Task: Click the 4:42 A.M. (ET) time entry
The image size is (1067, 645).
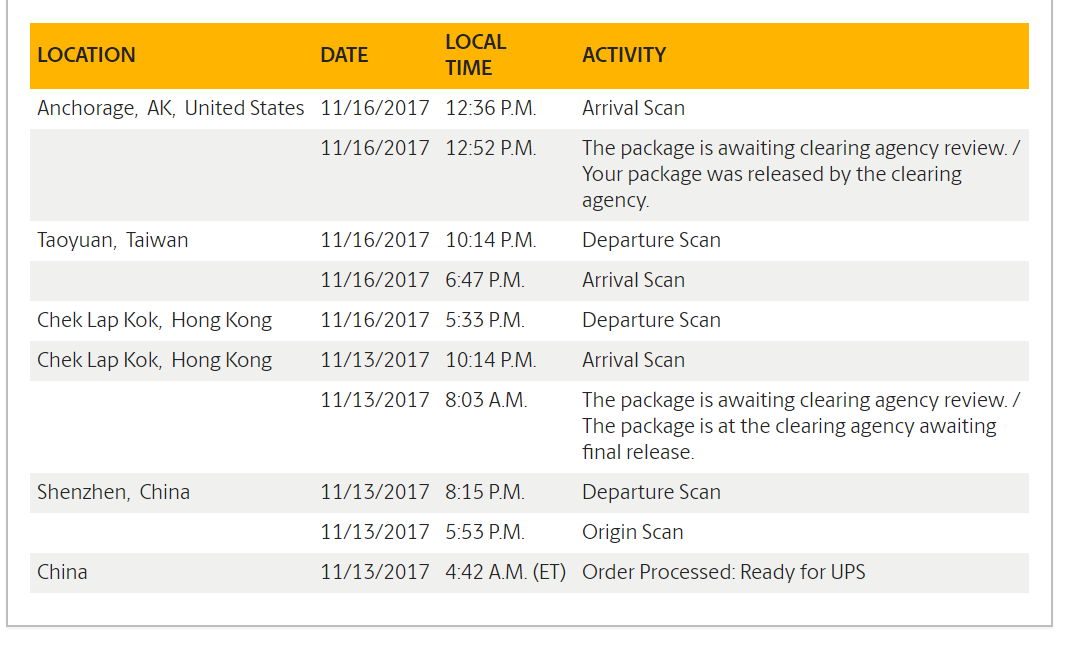Action: coord(505,572)
